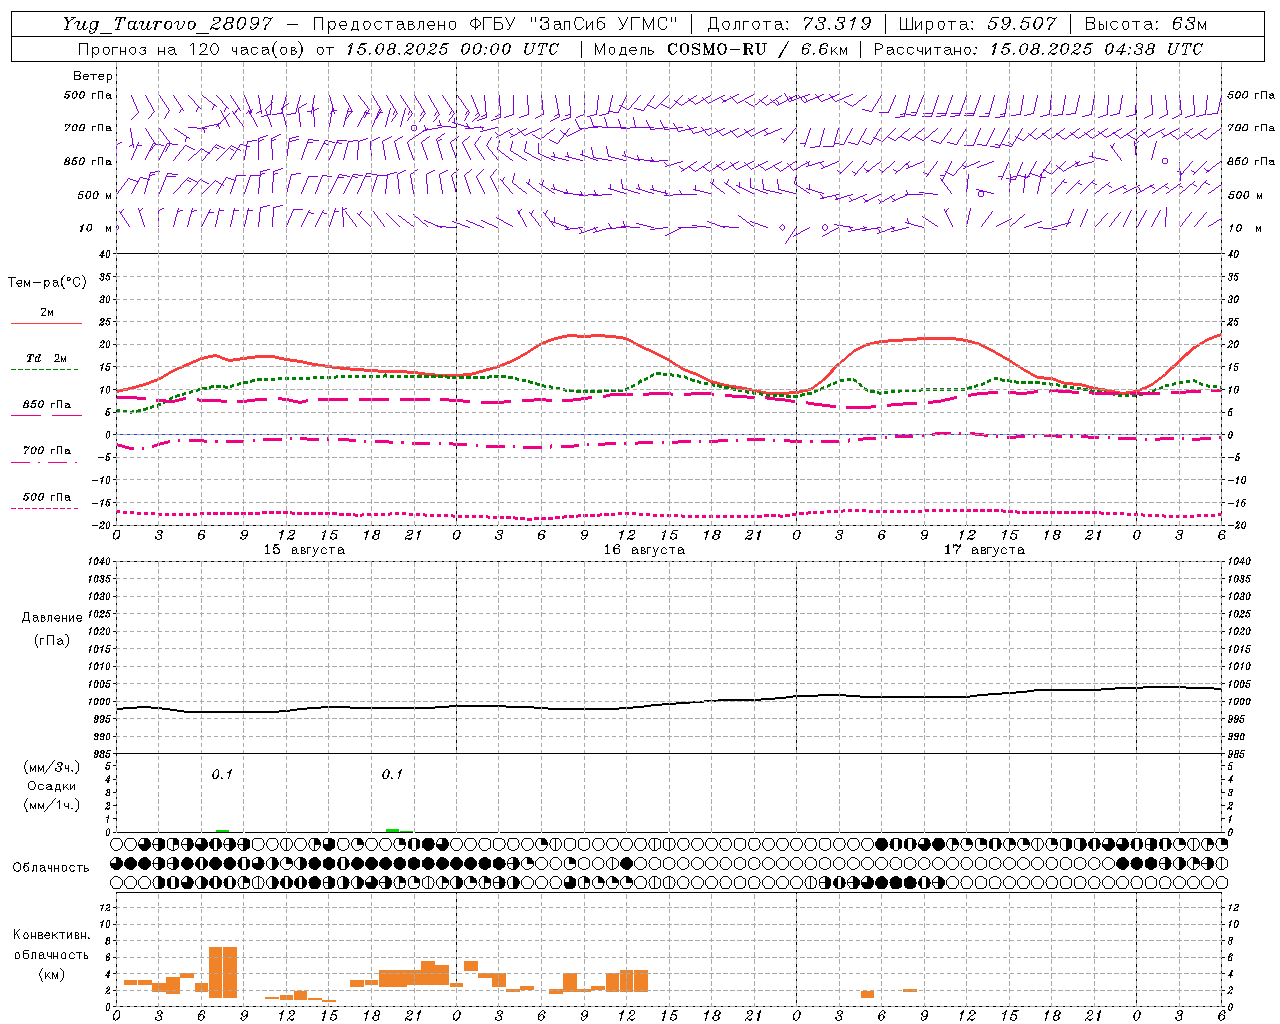The height and width of the screenshot is (1024, 1280).
Task: Click the 'Облачность' cloudiness label
Action: (51, 868)
